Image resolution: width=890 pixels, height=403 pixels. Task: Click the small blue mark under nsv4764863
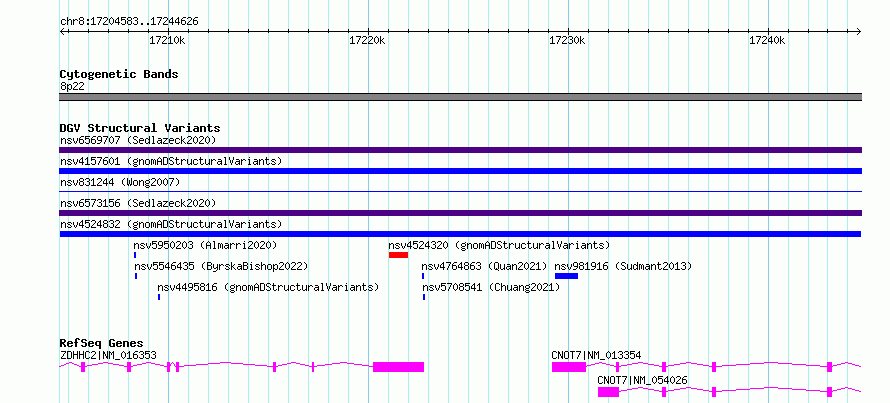[423, 276]
